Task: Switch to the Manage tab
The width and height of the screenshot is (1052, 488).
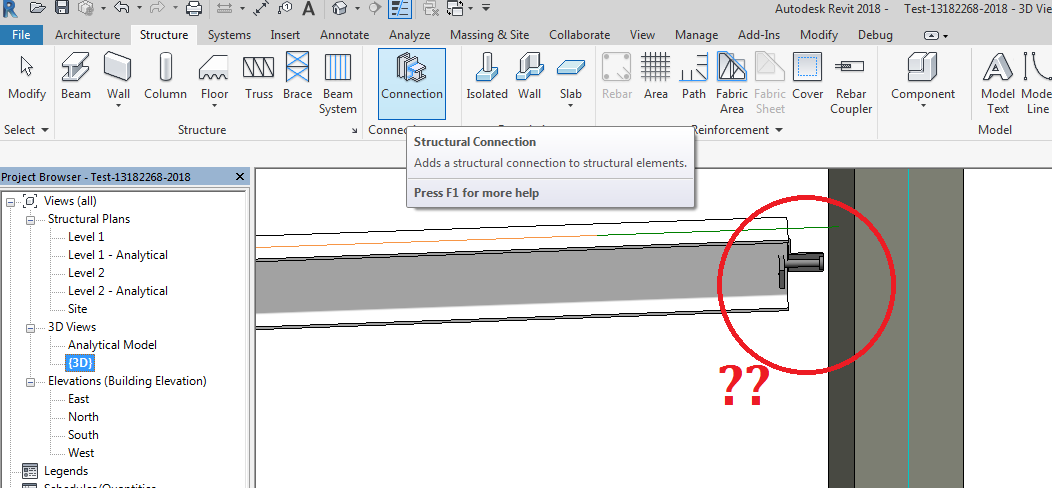Action: pos(696,35)
